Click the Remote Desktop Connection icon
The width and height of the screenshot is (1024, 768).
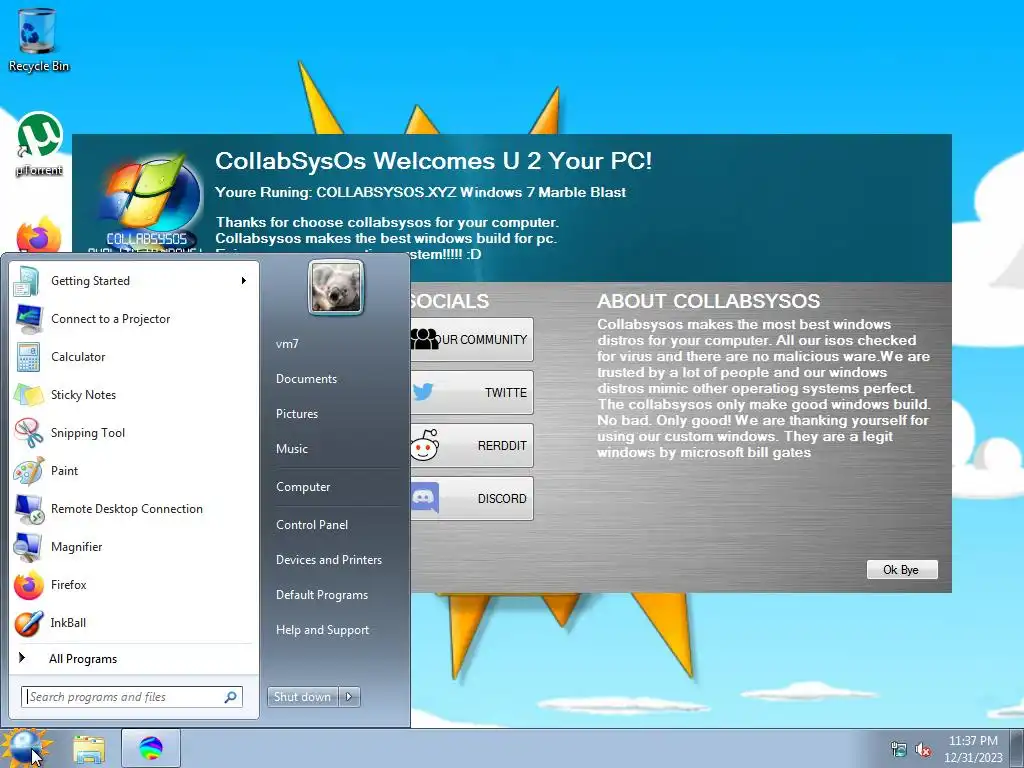click(29, 509)
